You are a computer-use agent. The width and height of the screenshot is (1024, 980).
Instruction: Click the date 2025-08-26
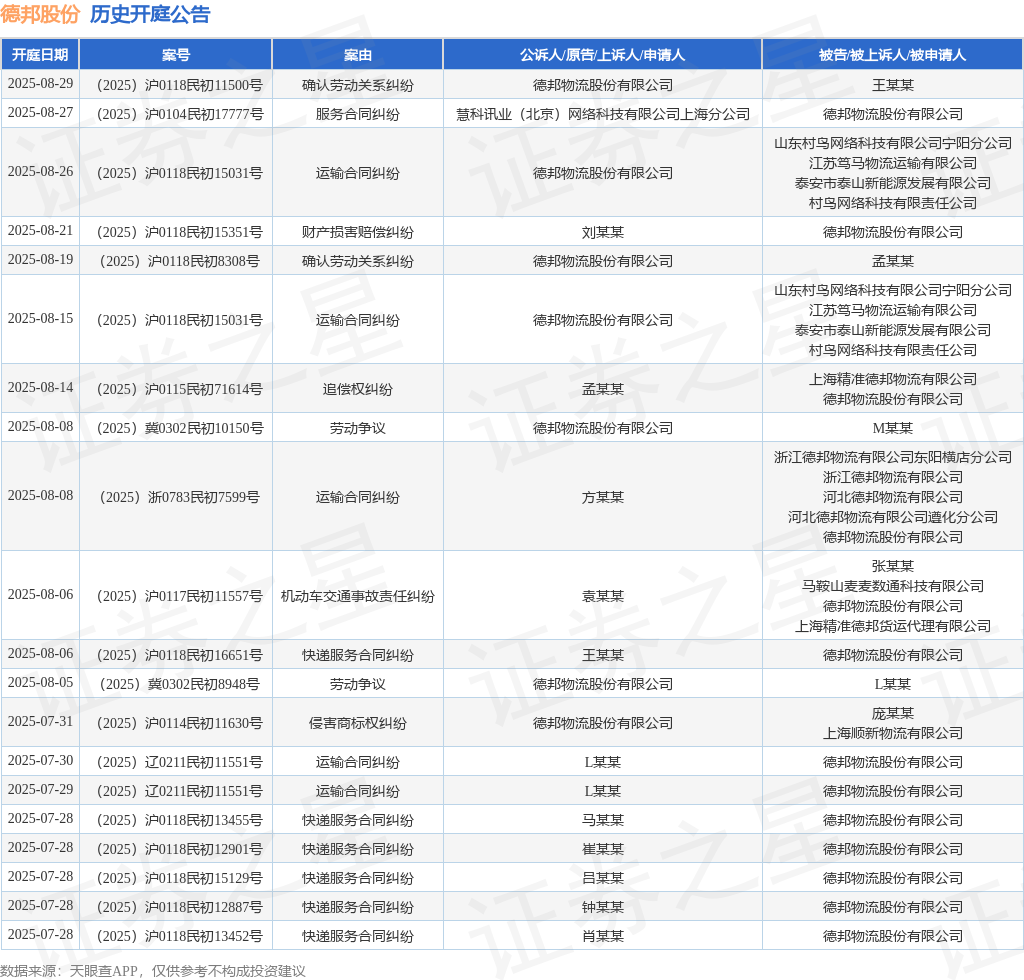pos(40,171)
